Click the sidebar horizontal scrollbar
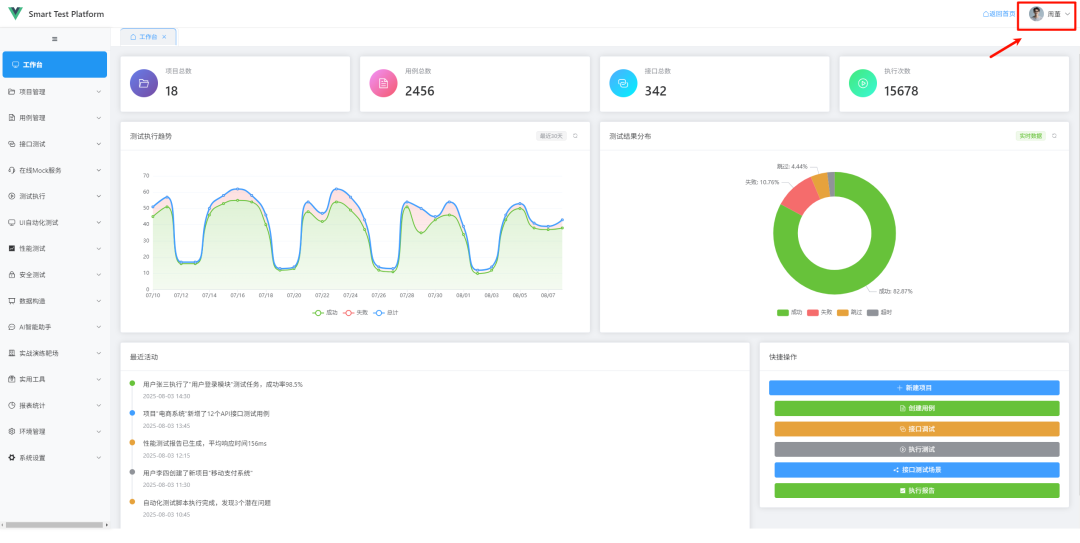 [x=54, y=525]
